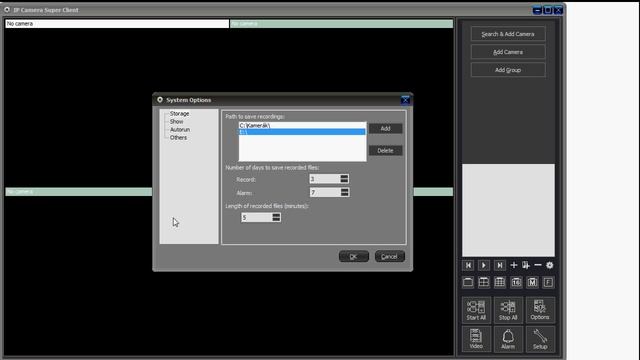Select the first 'No camera' pane header
640x360 pixels.
(117, 24)
